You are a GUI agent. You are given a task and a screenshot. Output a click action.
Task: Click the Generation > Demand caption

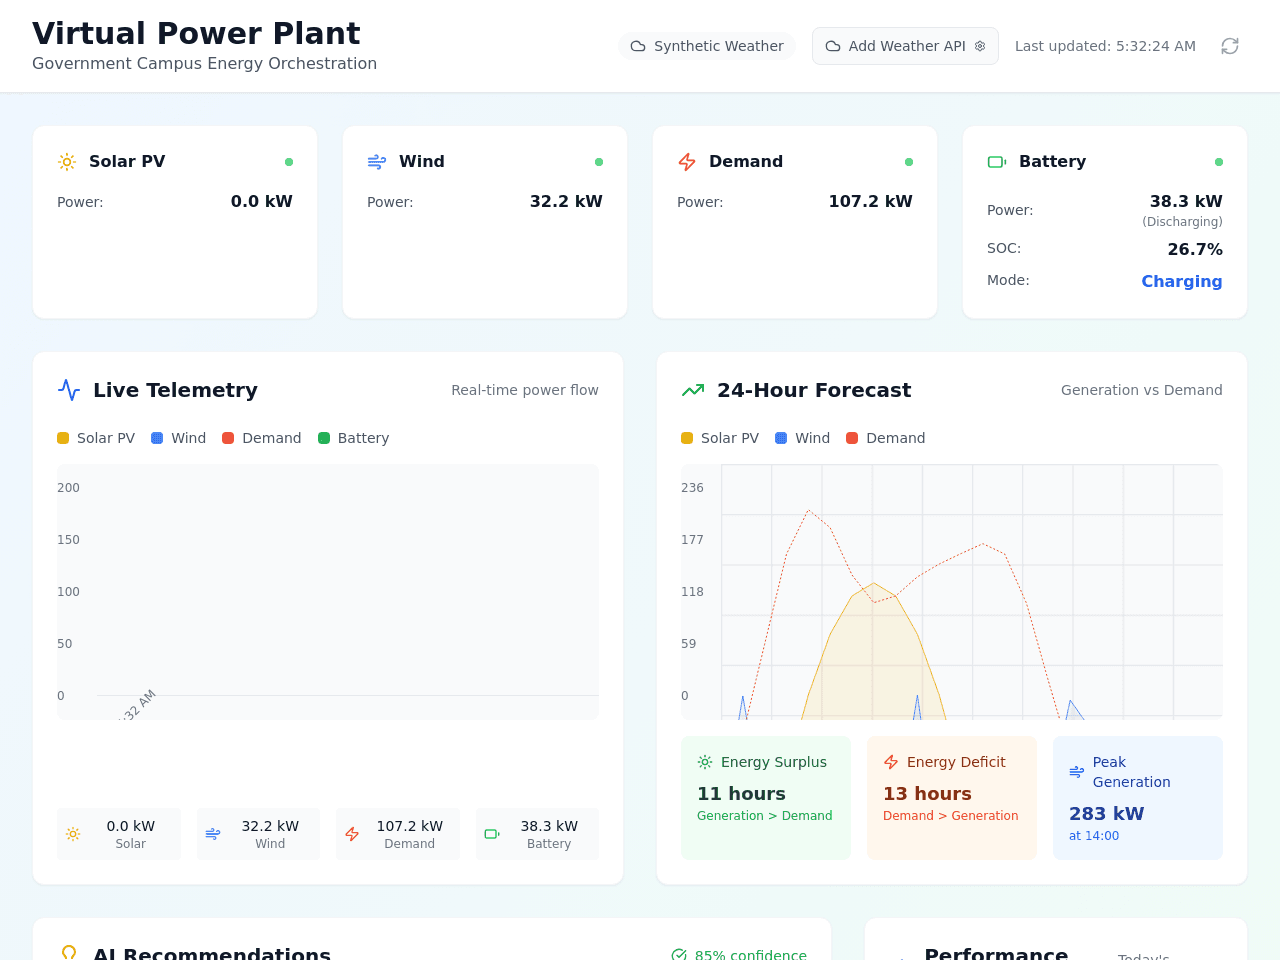[x=765, y=816]
